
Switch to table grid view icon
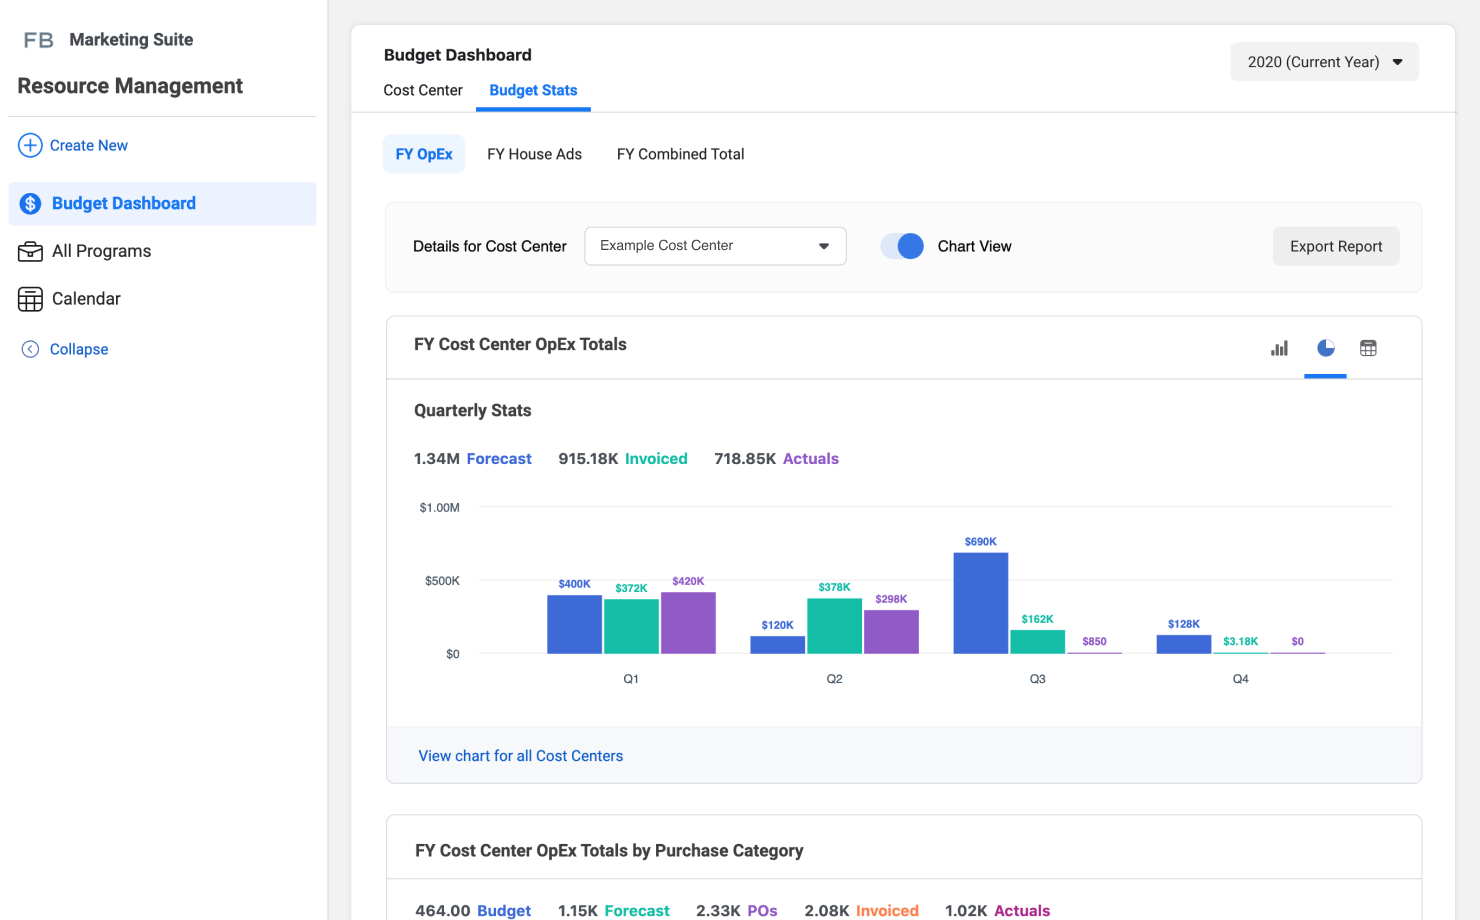point(1368,348)
